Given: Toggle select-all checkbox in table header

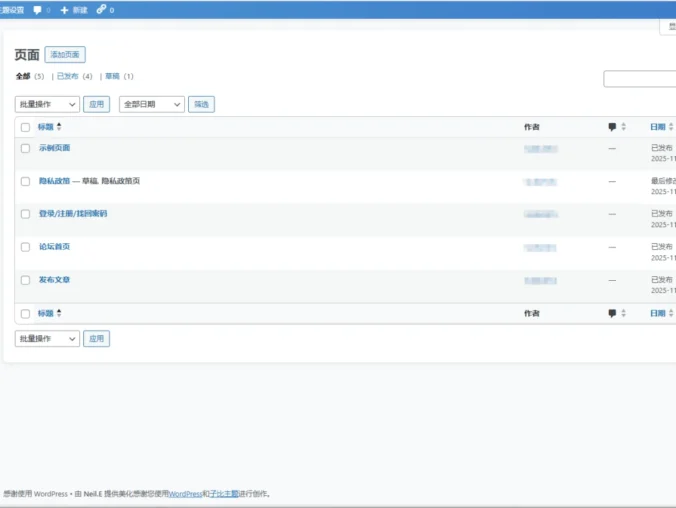Looking at the screenshot, I should pyautogui.click(x=26, y=127).
